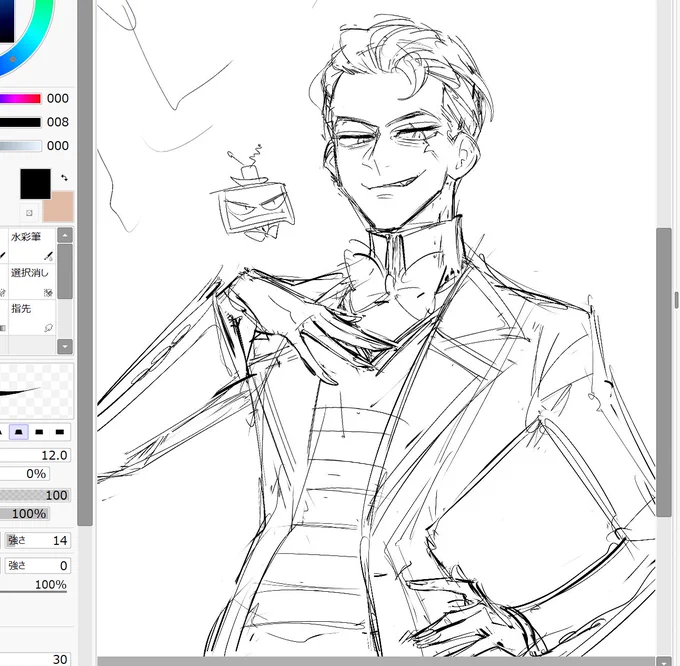The image size is (680, 666).
Task: Click the highlighted brush edge shape
Action: [18, 432]
